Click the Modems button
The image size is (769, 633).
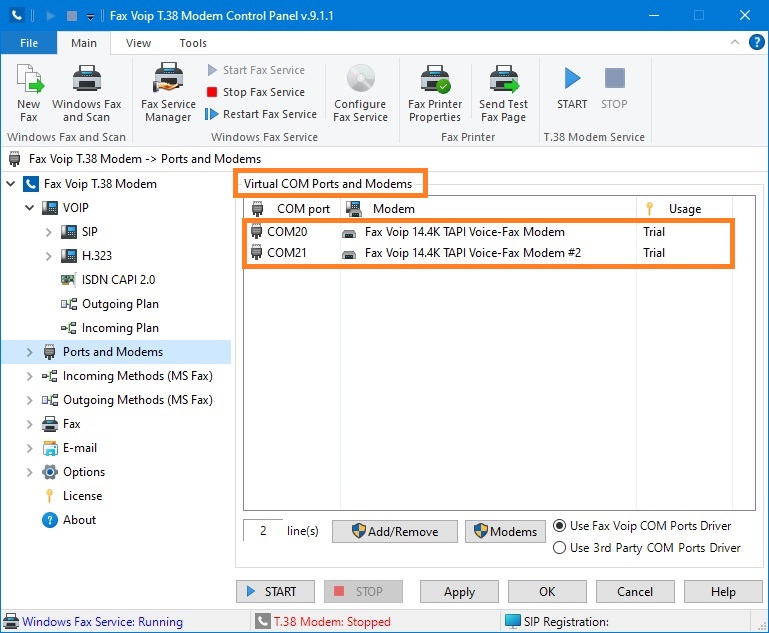(505, 532)
